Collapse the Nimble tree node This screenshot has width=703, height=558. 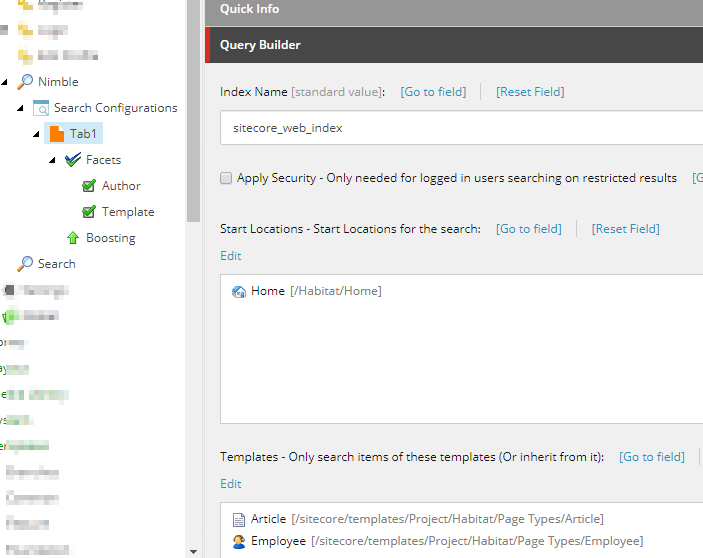pos(4,82)
